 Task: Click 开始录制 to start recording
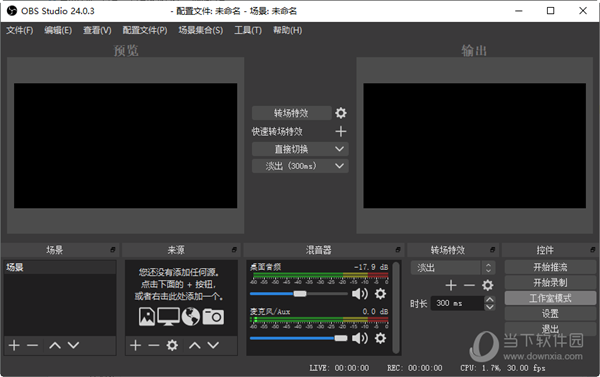point(550,282)
